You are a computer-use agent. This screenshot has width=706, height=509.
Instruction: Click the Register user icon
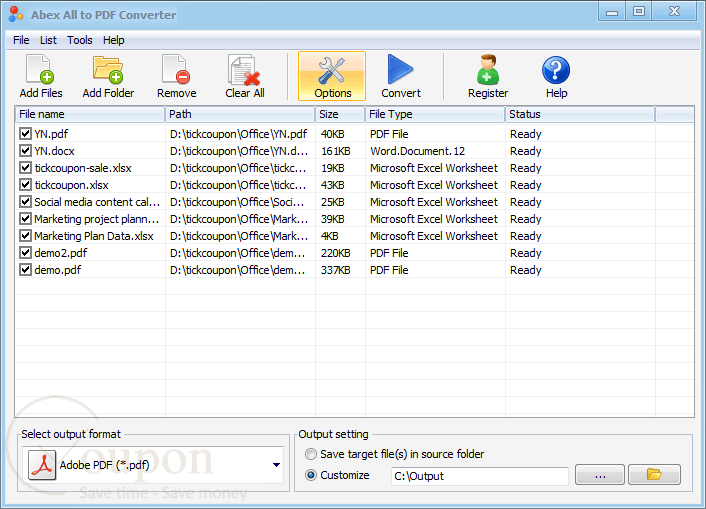pyautogui.click(x=488, y=70)
